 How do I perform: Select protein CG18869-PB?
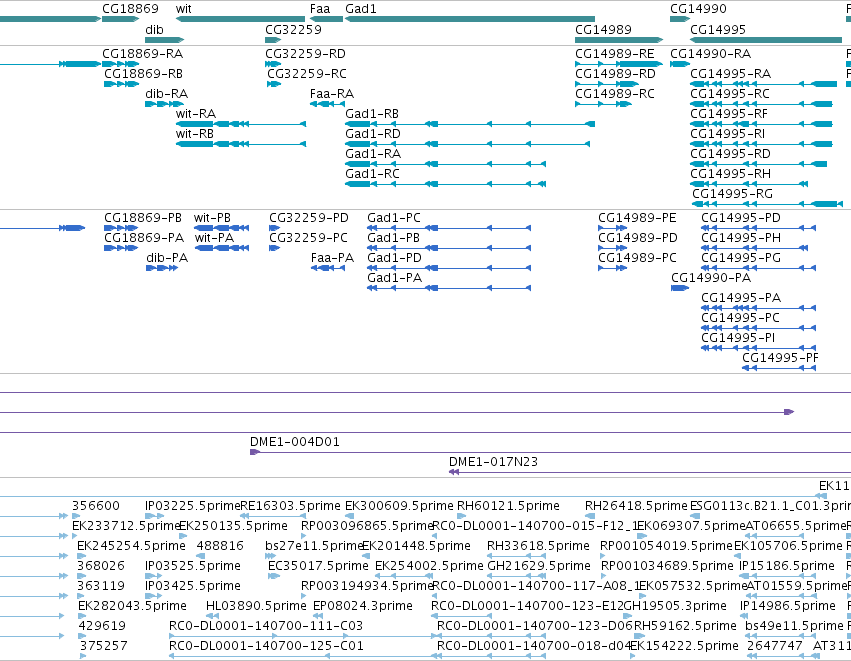(143, 218)
